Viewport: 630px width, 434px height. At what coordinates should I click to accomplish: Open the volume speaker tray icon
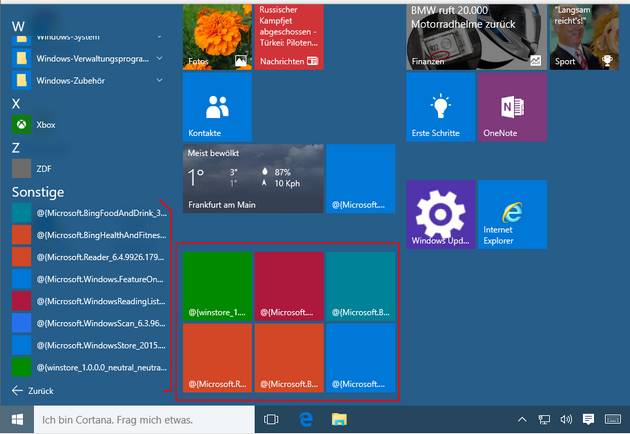tap(566, 420)
